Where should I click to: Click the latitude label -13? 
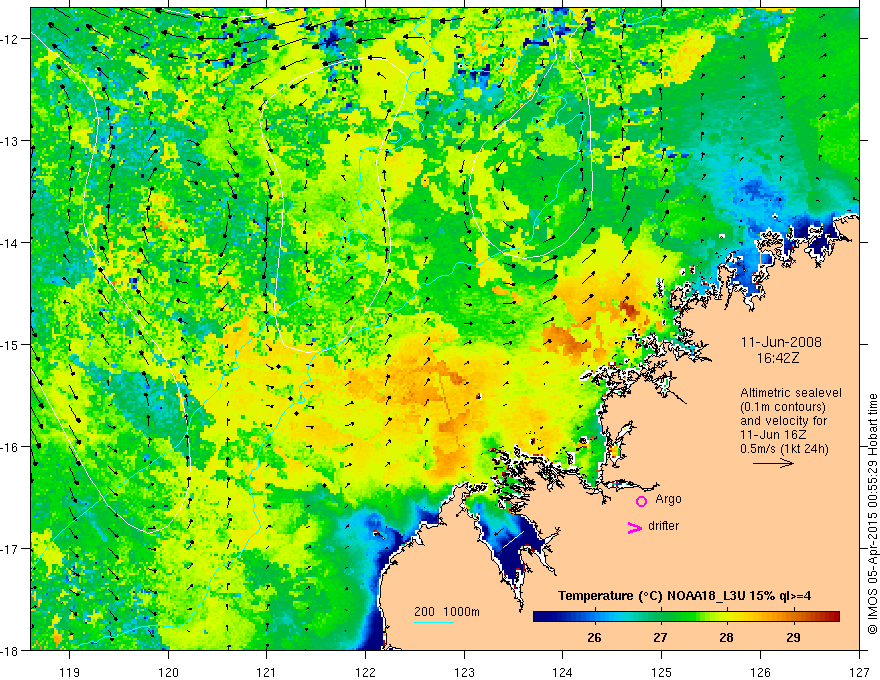pos(11,141)
